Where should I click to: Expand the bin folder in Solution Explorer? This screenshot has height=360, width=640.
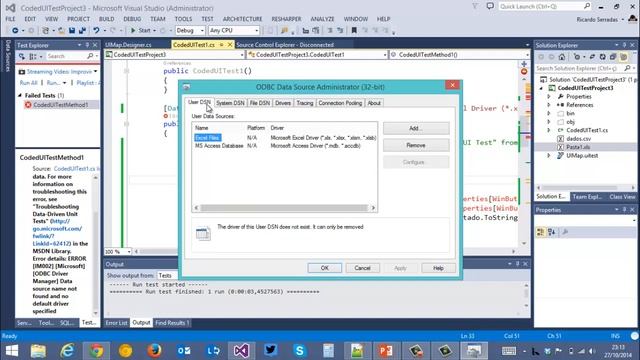[549, 113]
